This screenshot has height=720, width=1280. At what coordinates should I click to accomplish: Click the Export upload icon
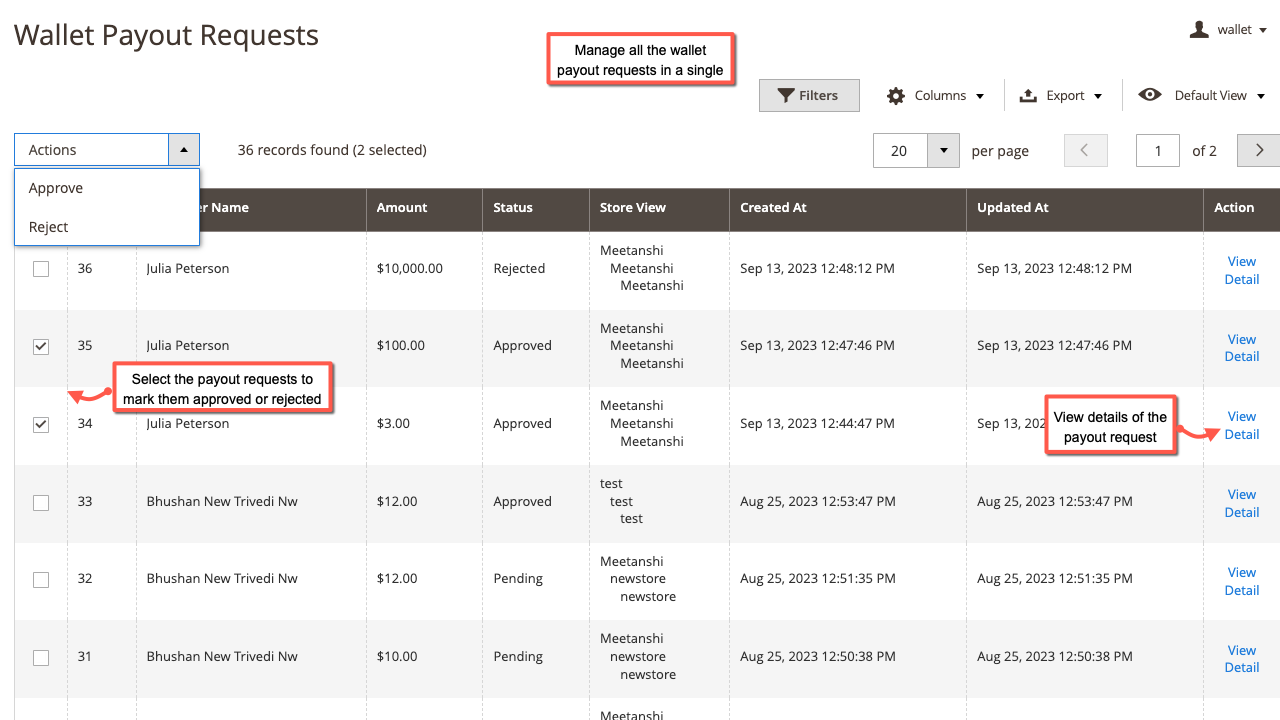tap(1027, 95)
